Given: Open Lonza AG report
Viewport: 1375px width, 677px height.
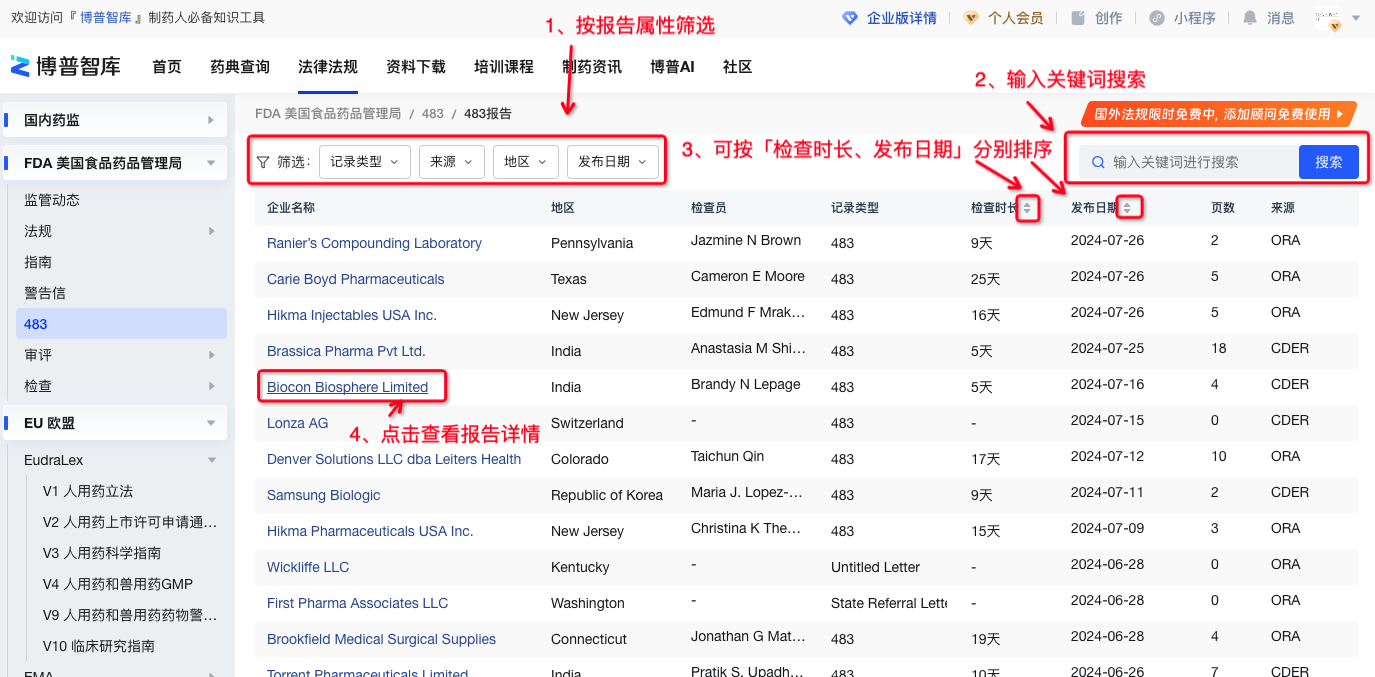Looking at the screenshot, I should point(297,423).
